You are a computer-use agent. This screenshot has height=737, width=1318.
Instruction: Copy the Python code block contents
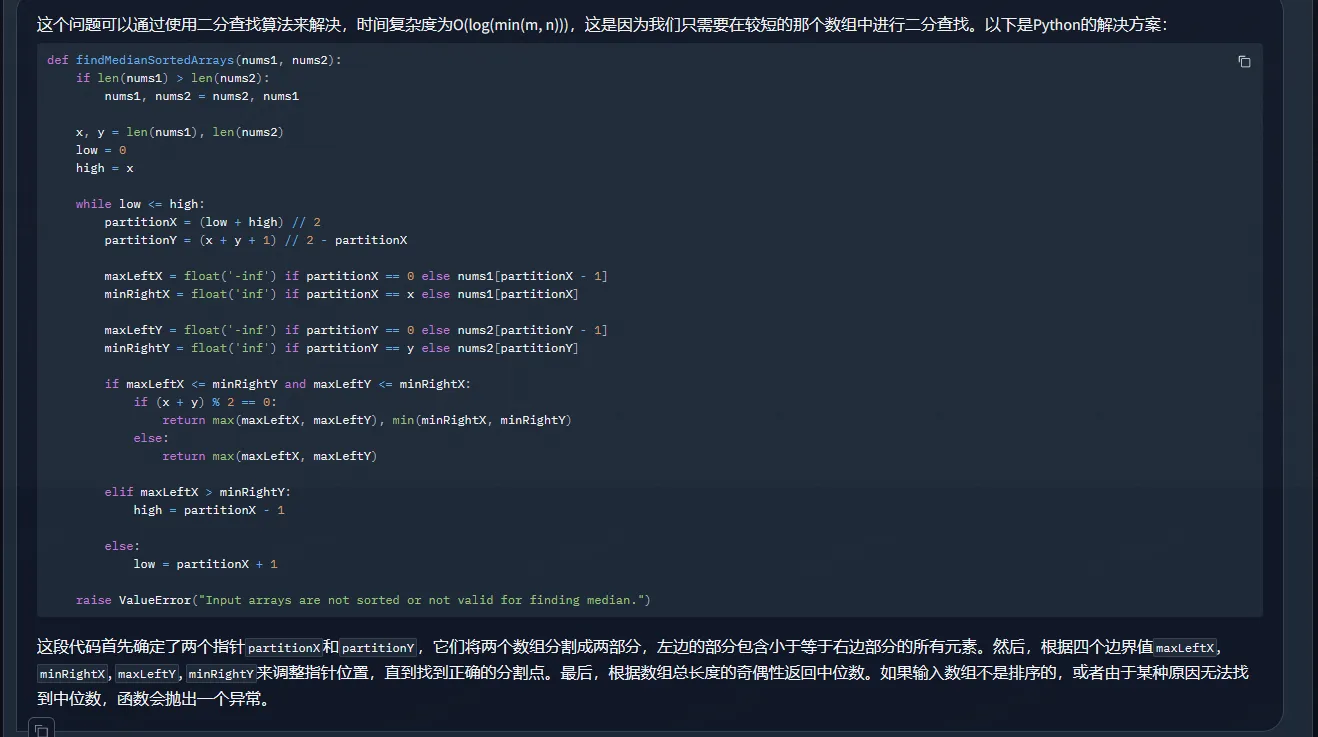coord(1244,61)
